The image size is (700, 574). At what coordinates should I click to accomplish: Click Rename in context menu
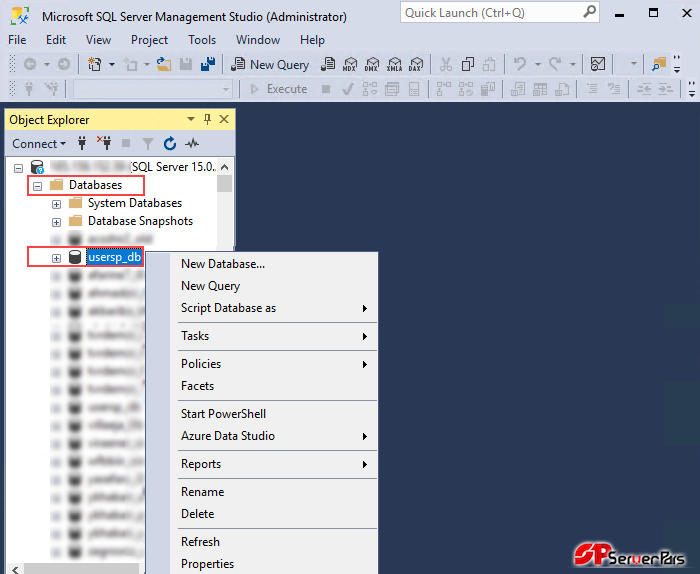coord(274,492)
